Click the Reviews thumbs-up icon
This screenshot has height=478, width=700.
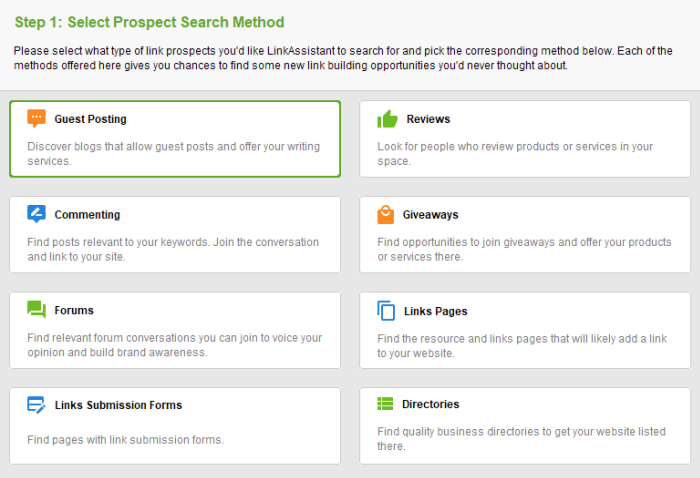[387, 119]
